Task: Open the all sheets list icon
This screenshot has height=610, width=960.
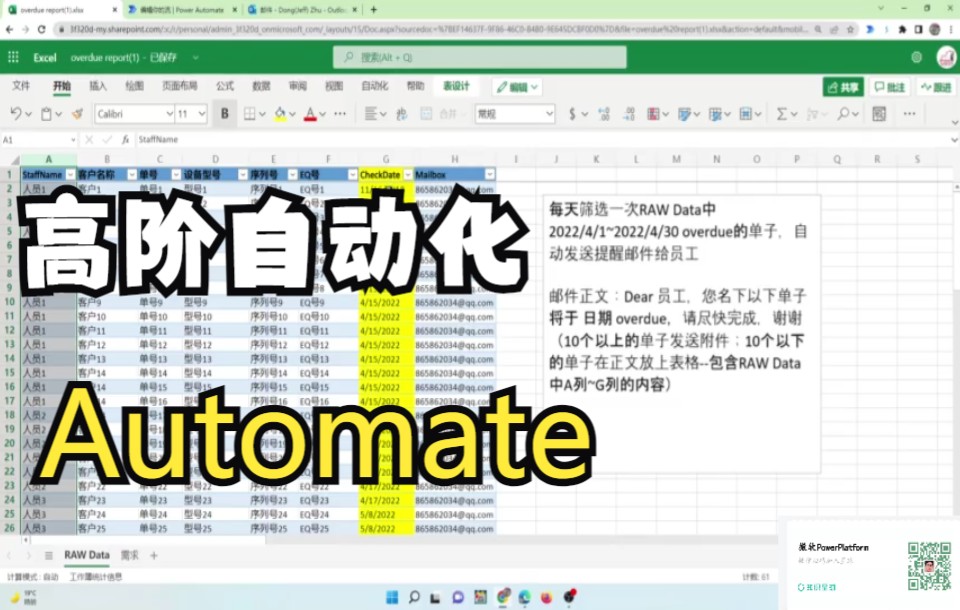Action: 48,555
